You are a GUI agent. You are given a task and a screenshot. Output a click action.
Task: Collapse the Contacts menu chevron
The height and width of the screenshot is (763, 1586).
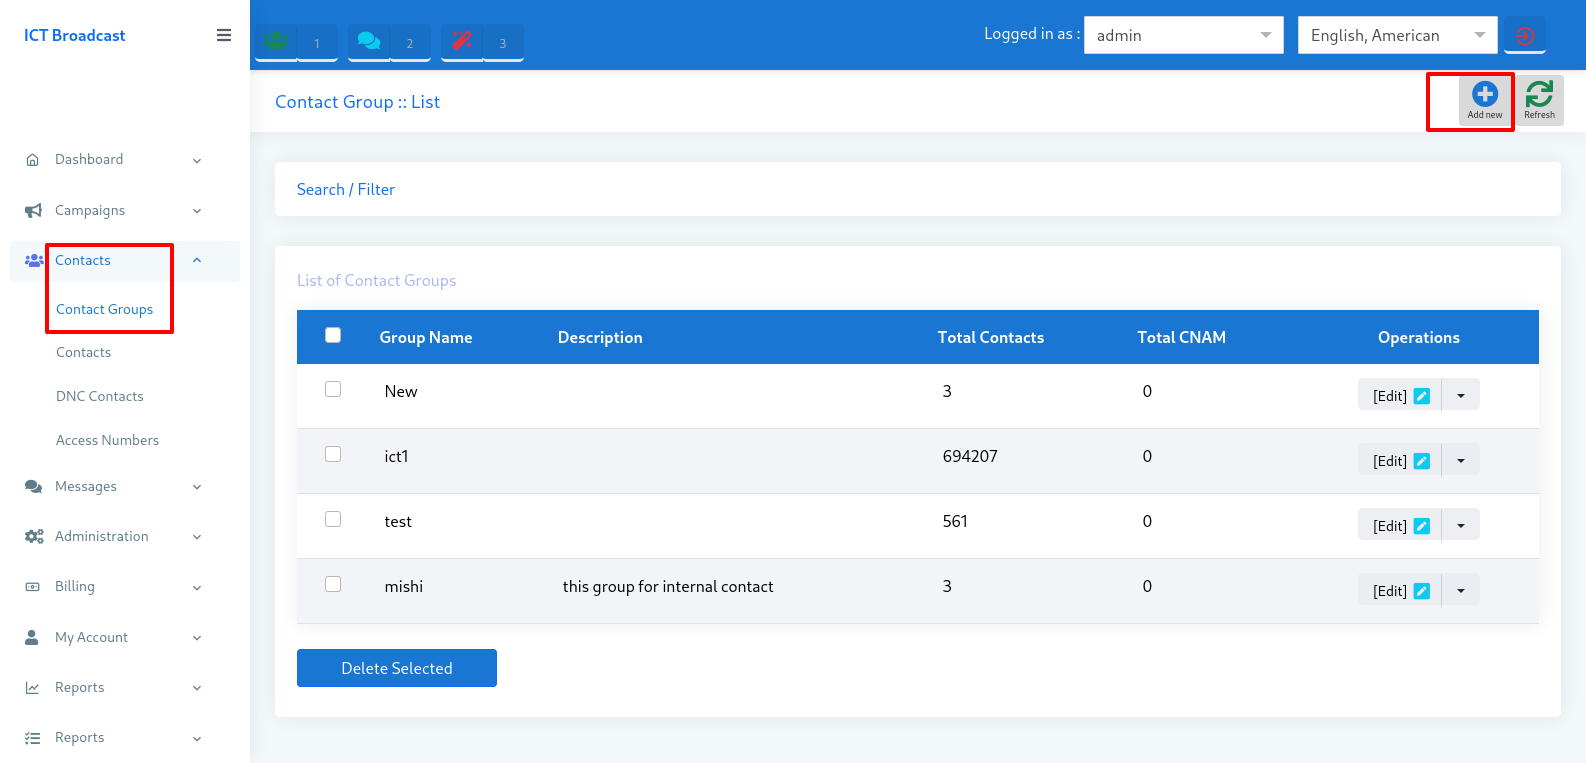pos(197,260)
